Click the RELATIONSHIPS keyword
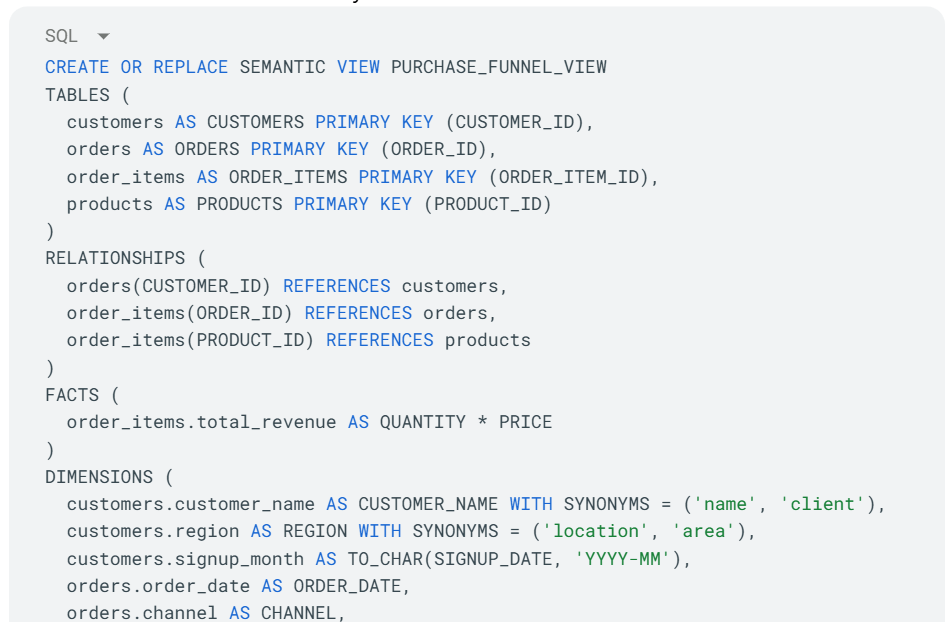The image size is (949, 622). coord(115,258)
